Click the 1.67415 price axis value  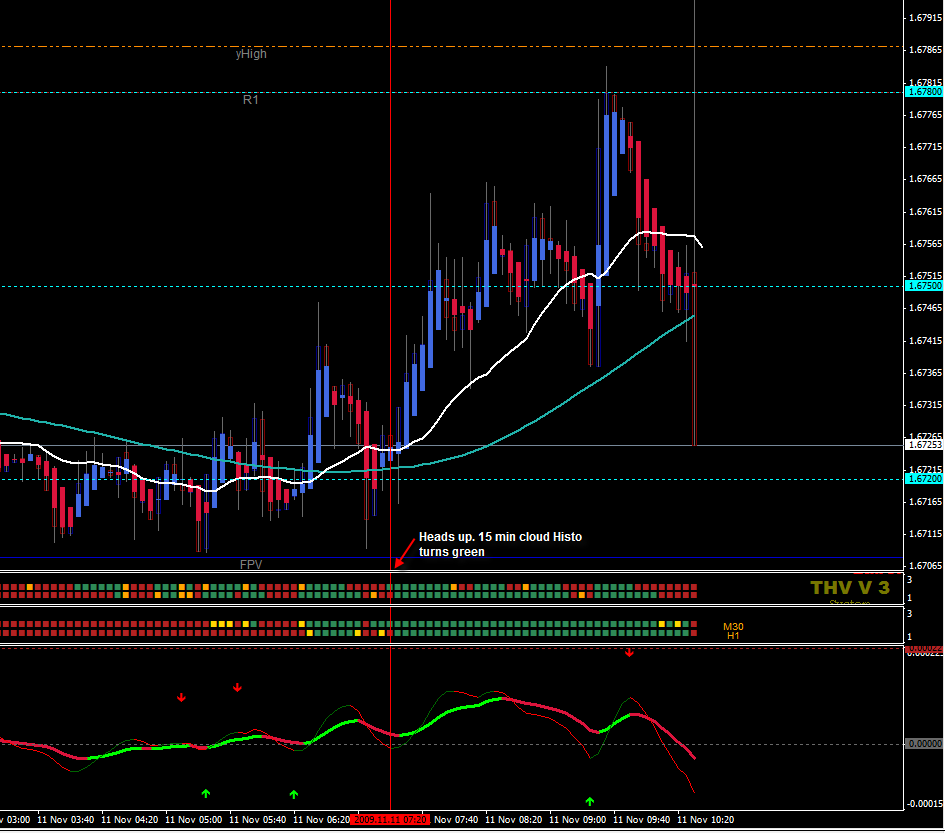coord(925,341)
